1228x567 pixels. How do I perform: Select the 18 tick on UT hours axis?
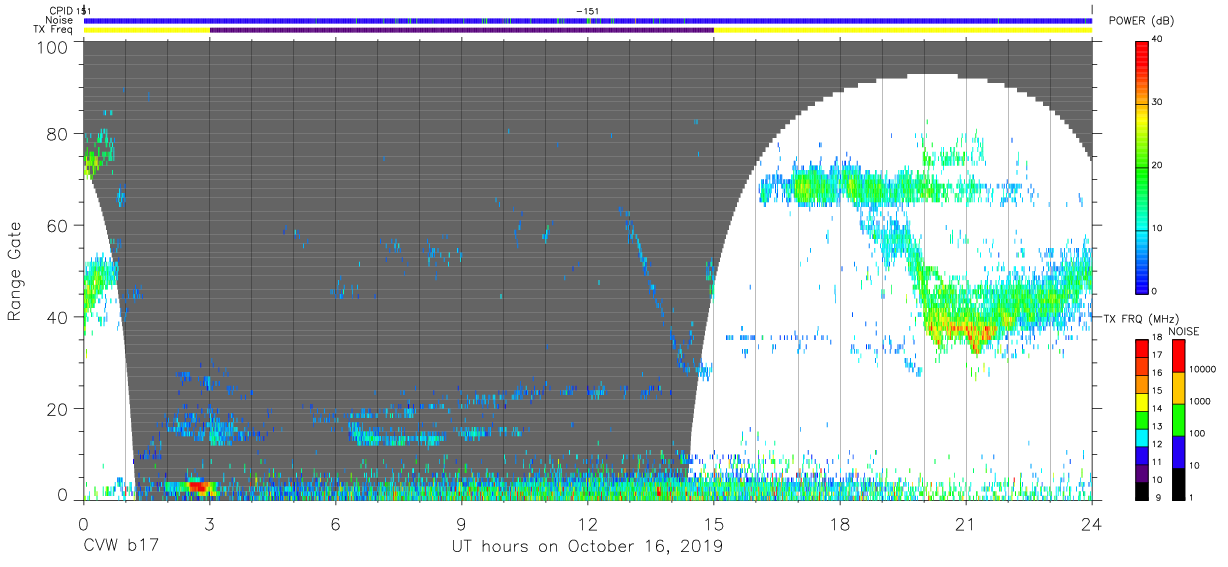coord(839,522)
